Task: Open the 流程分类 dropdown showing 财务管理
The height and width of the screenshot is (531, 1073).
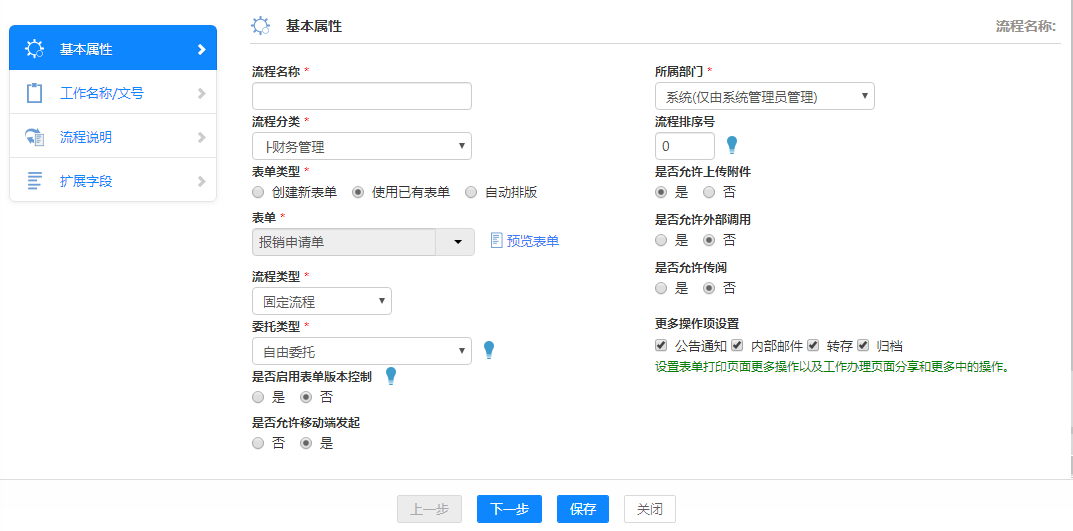Action: click(x=361, y=147)
